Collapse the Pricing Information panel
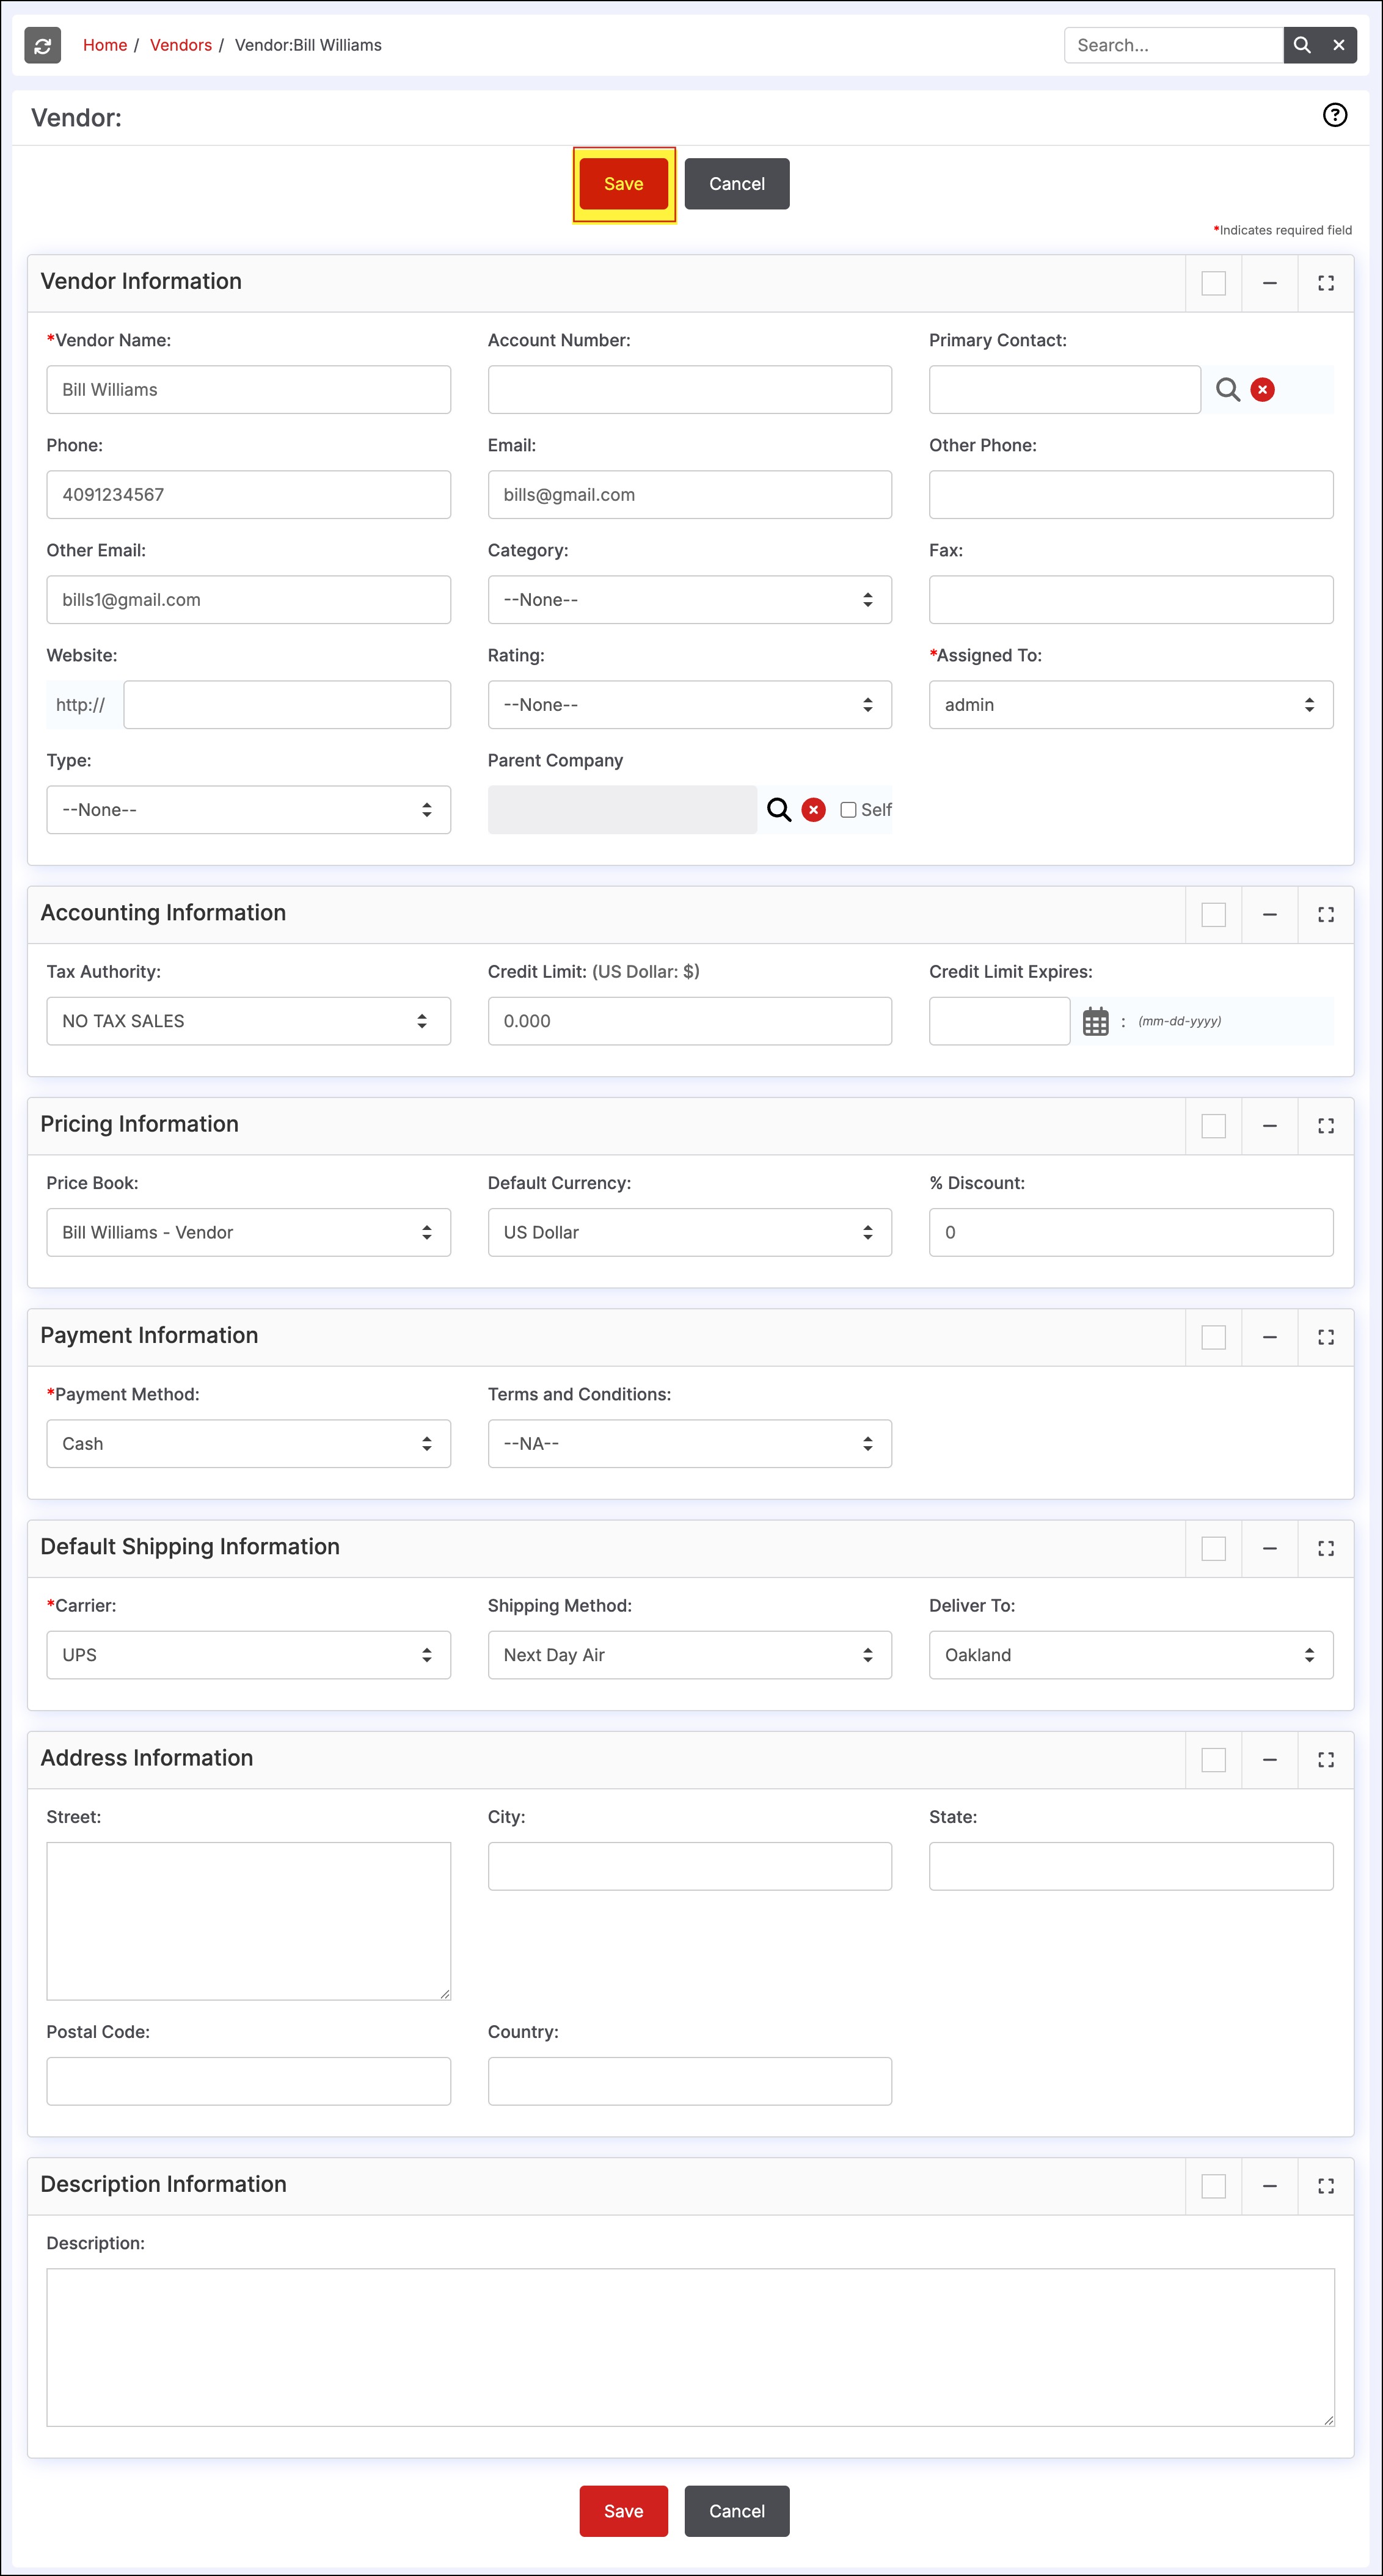1383x2576 pixels. (1269, 1126)
